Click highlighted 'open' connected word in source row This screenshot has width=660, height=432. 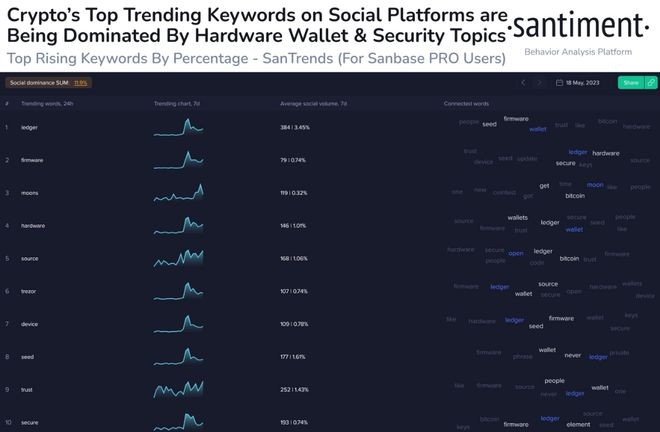[516, 253]
